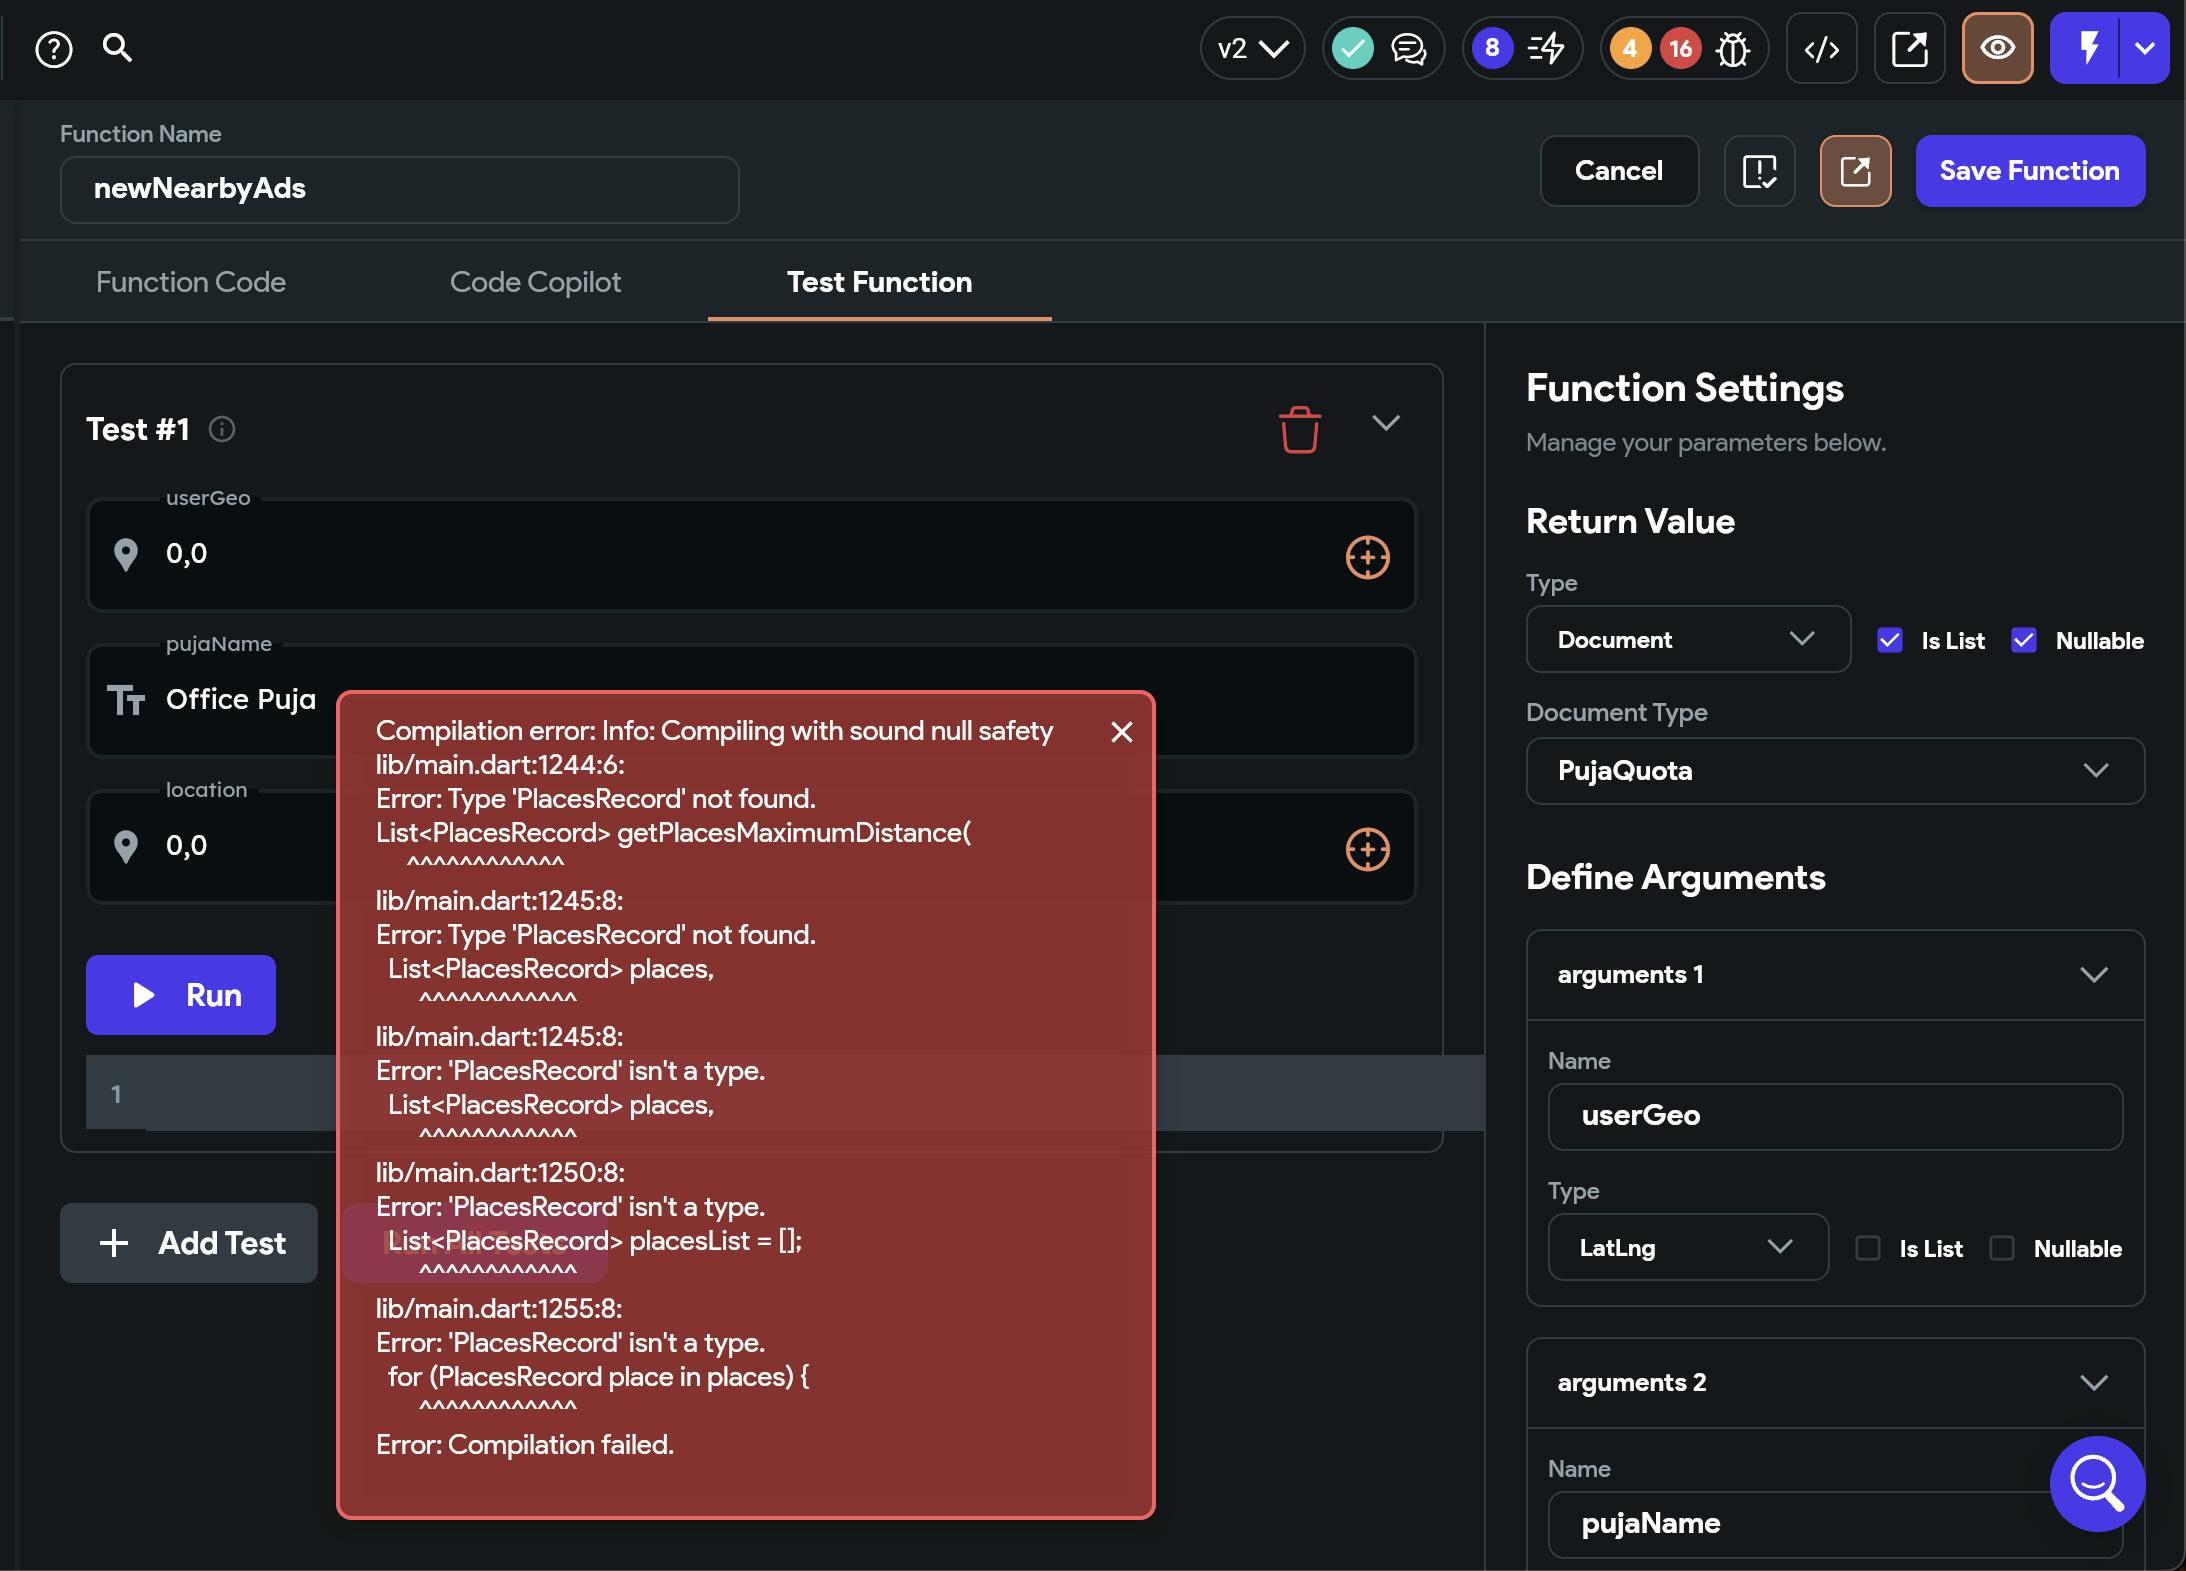Open the v2 version dropdown
Viewport: 2186px width, 1571px height.
(x=1252, y=48)
